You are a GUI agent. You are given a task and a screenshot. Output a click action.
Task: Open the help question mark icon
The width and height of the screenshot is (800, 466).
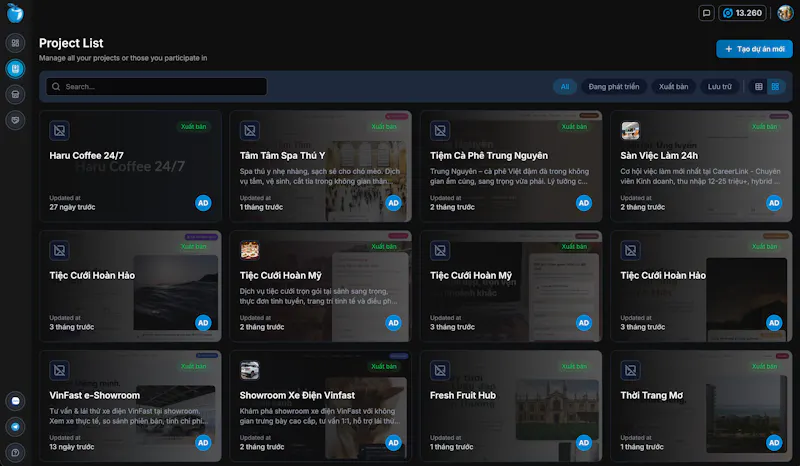(15, 453)
